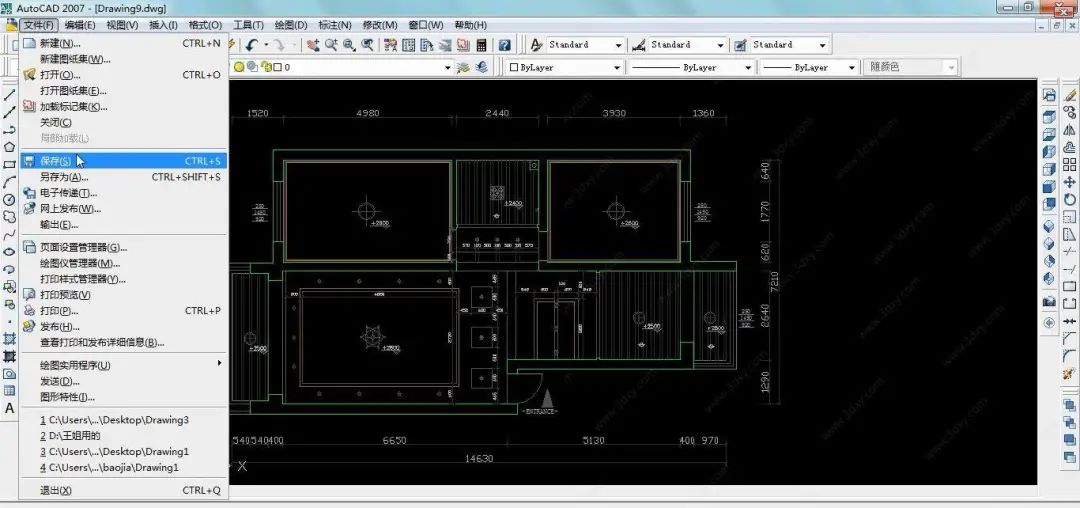Open the text style Standard dropdown

(619, 45)
